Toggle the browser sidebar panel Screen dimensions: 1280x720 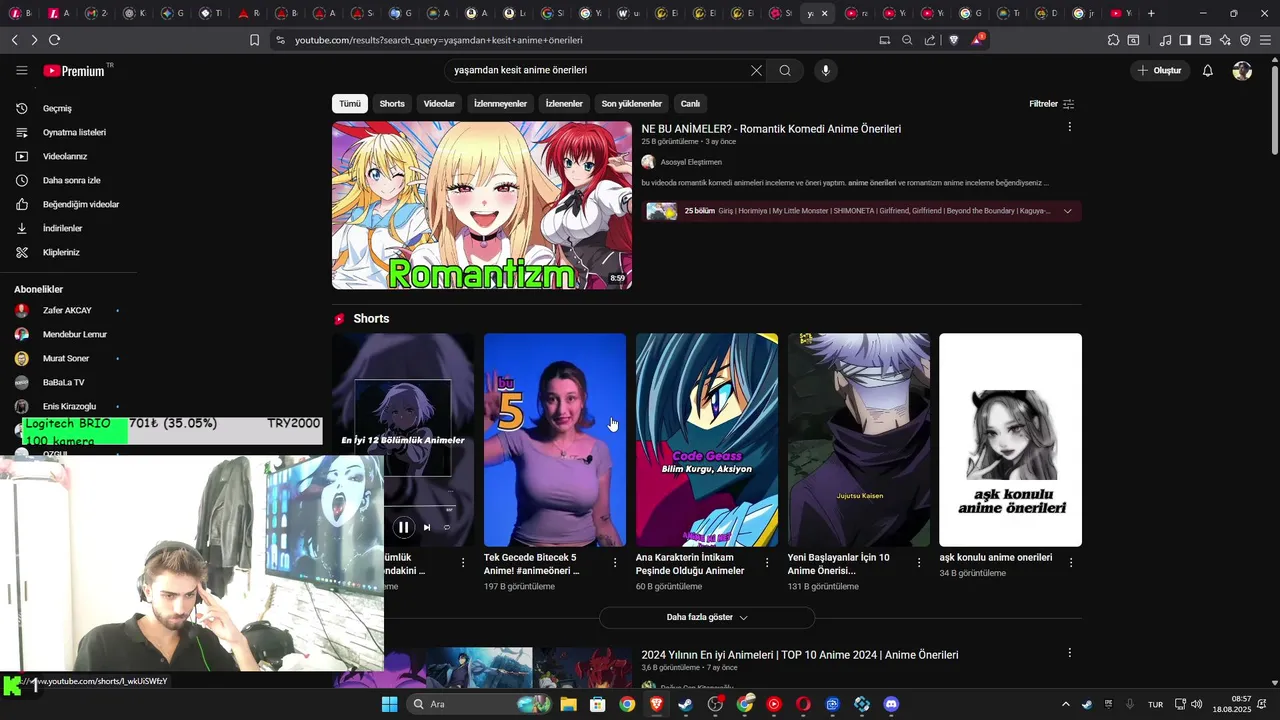click(x=1185, y=40)
